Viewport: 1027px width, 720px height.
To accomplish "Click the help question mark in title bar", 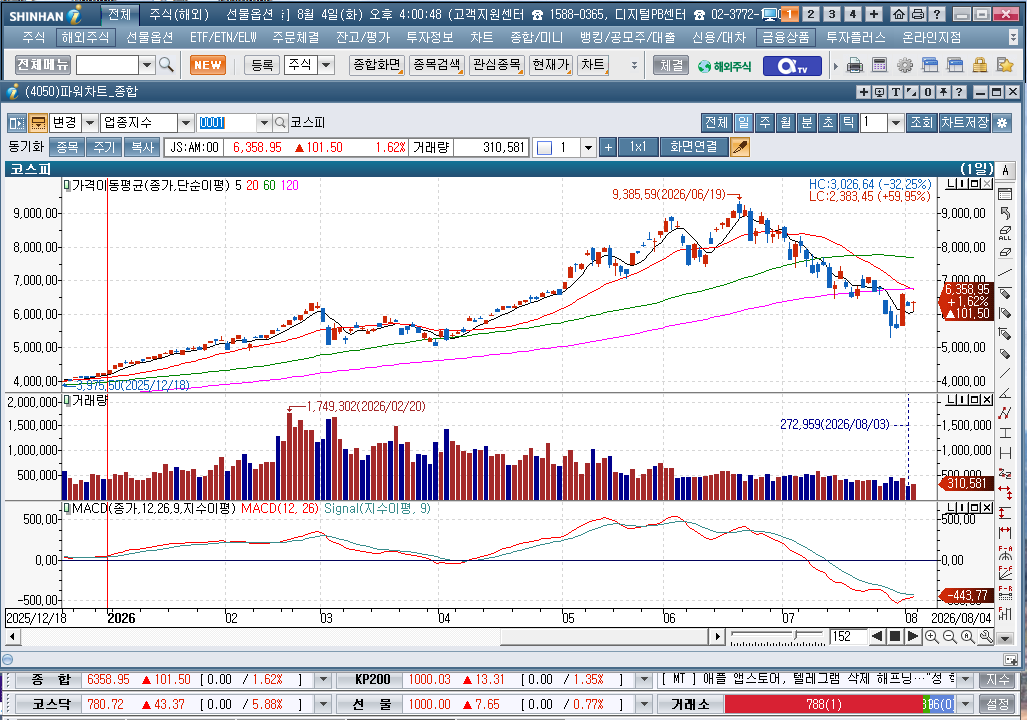I will [x=958, y=92].
